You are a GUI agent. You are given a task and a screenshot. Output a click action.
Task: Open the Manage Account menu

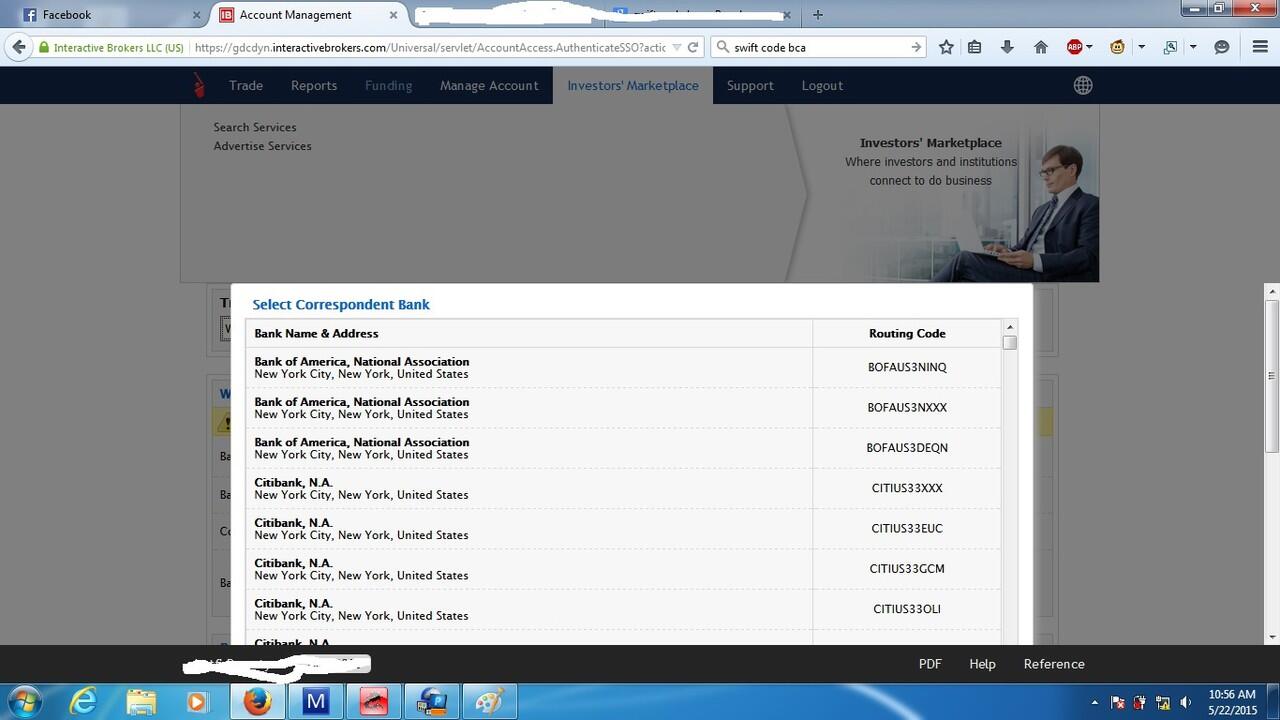point(489,85)
